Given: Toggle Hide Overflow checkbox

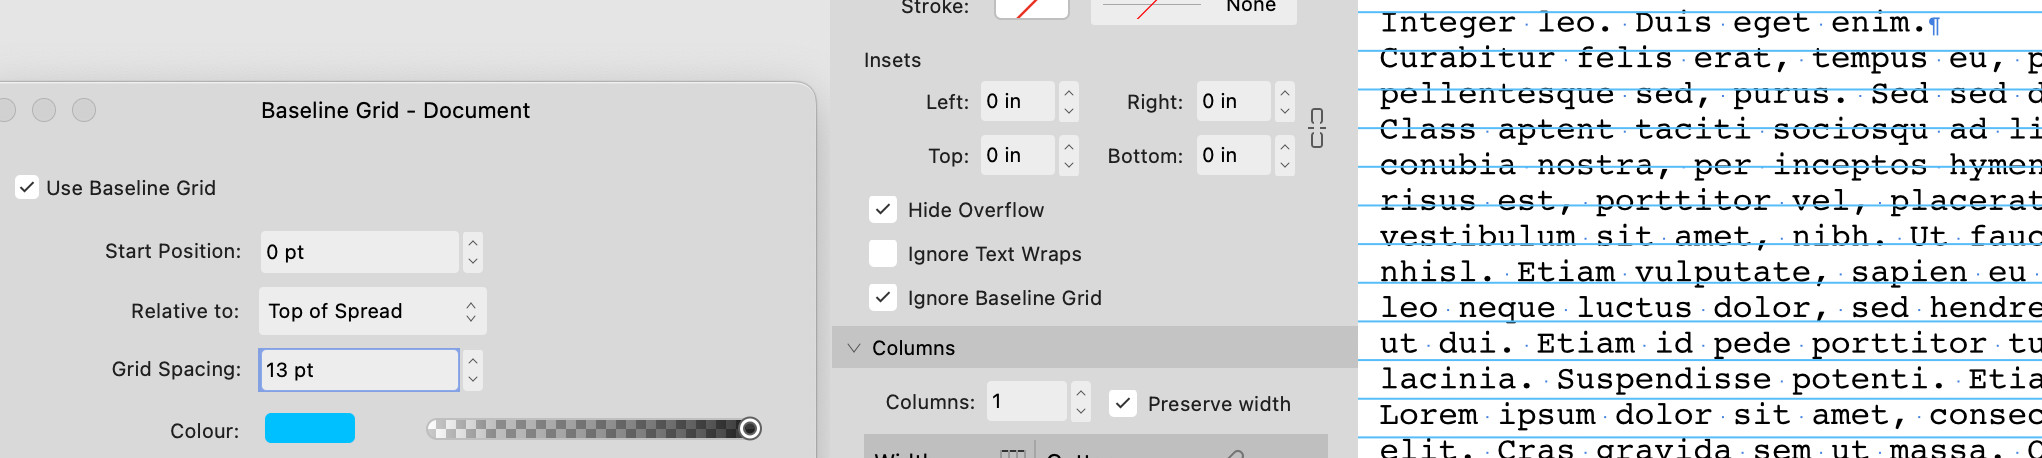Looking at the screenshot, I should pyautogui.click(x=882, y=210).
